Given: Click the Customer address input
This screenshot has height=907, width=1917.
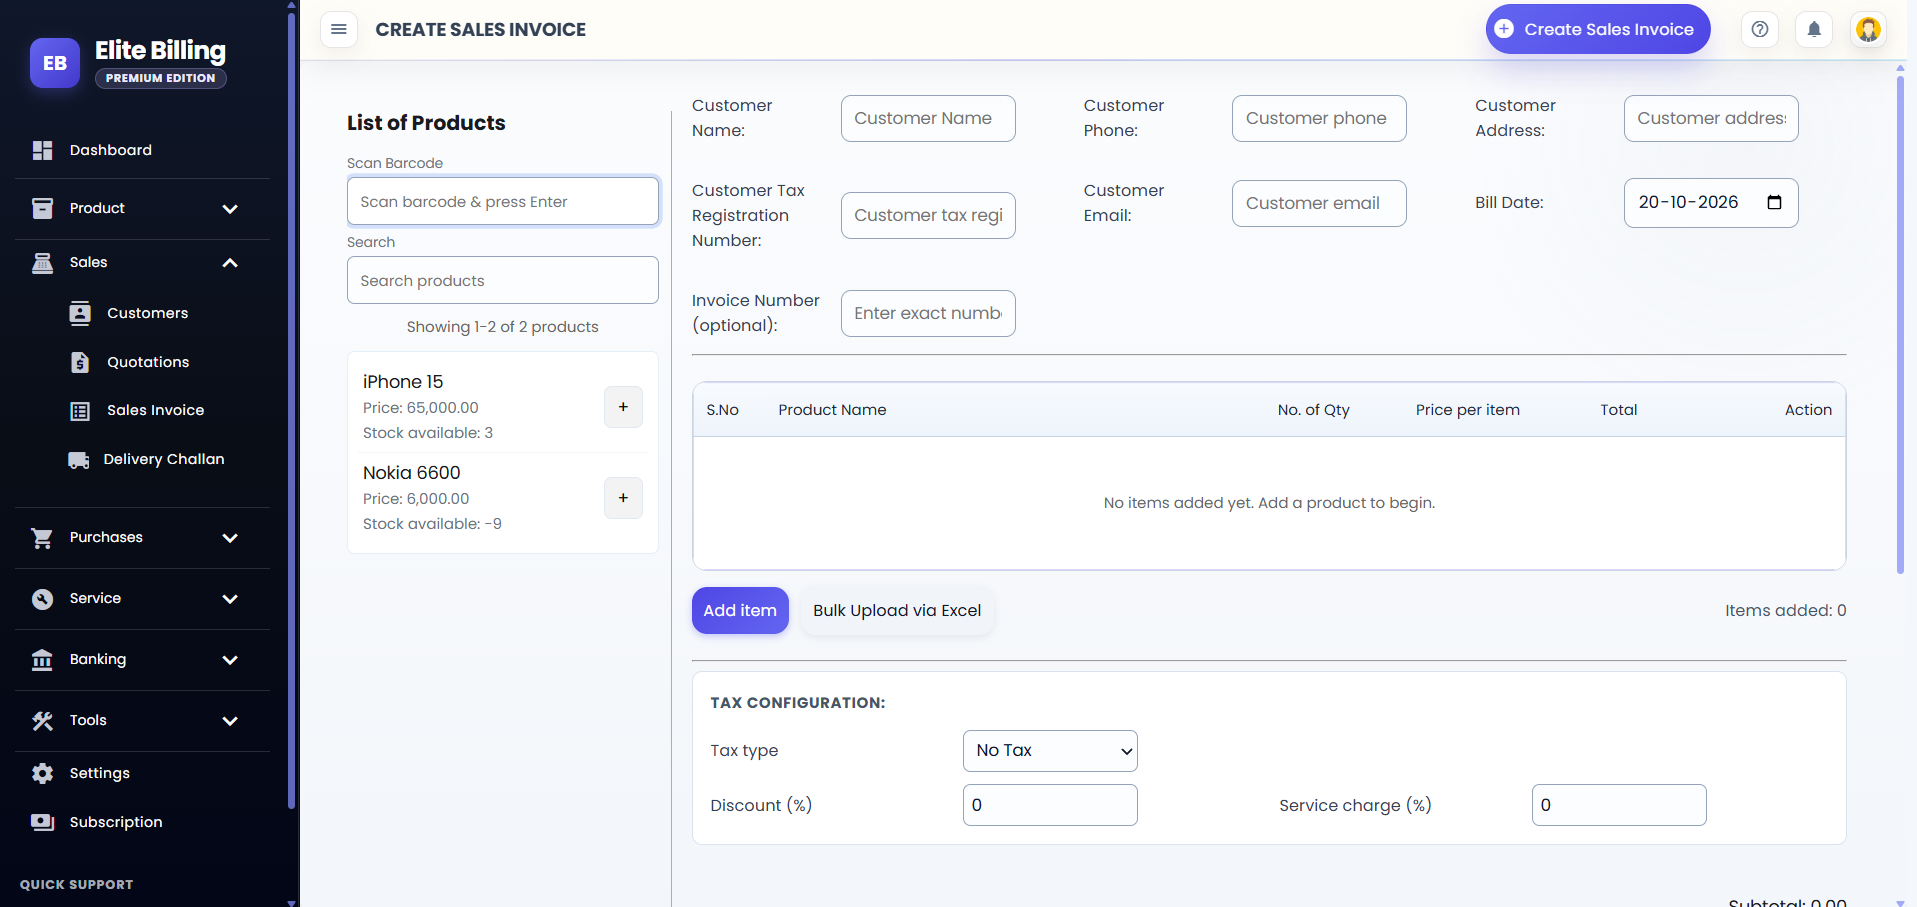Looking at the screenshot, I should pos(1711,118).
